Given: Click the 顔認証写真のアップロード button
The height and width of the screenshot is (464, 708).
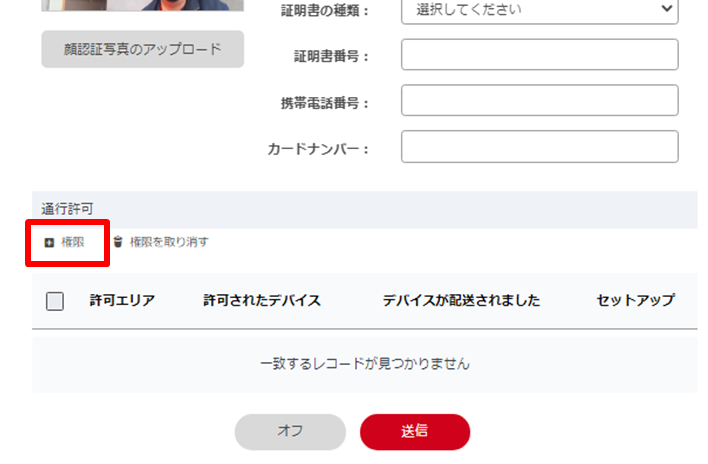Looking at the screenshot, I should 143,49.
